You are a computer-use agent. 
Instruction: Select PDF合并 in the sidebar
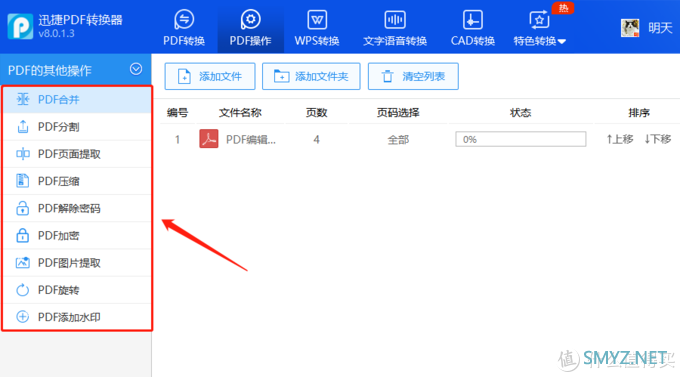pos(77,100)
